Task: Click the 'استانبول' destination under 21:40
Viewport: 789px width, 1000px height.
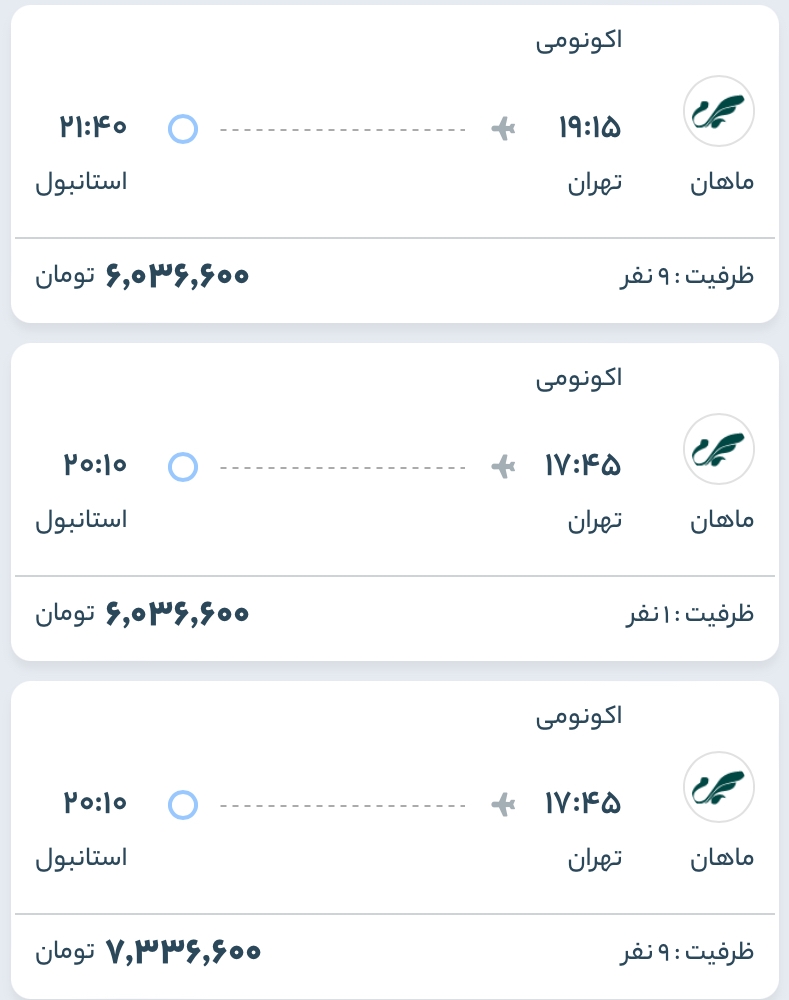Action: (82, 182)
